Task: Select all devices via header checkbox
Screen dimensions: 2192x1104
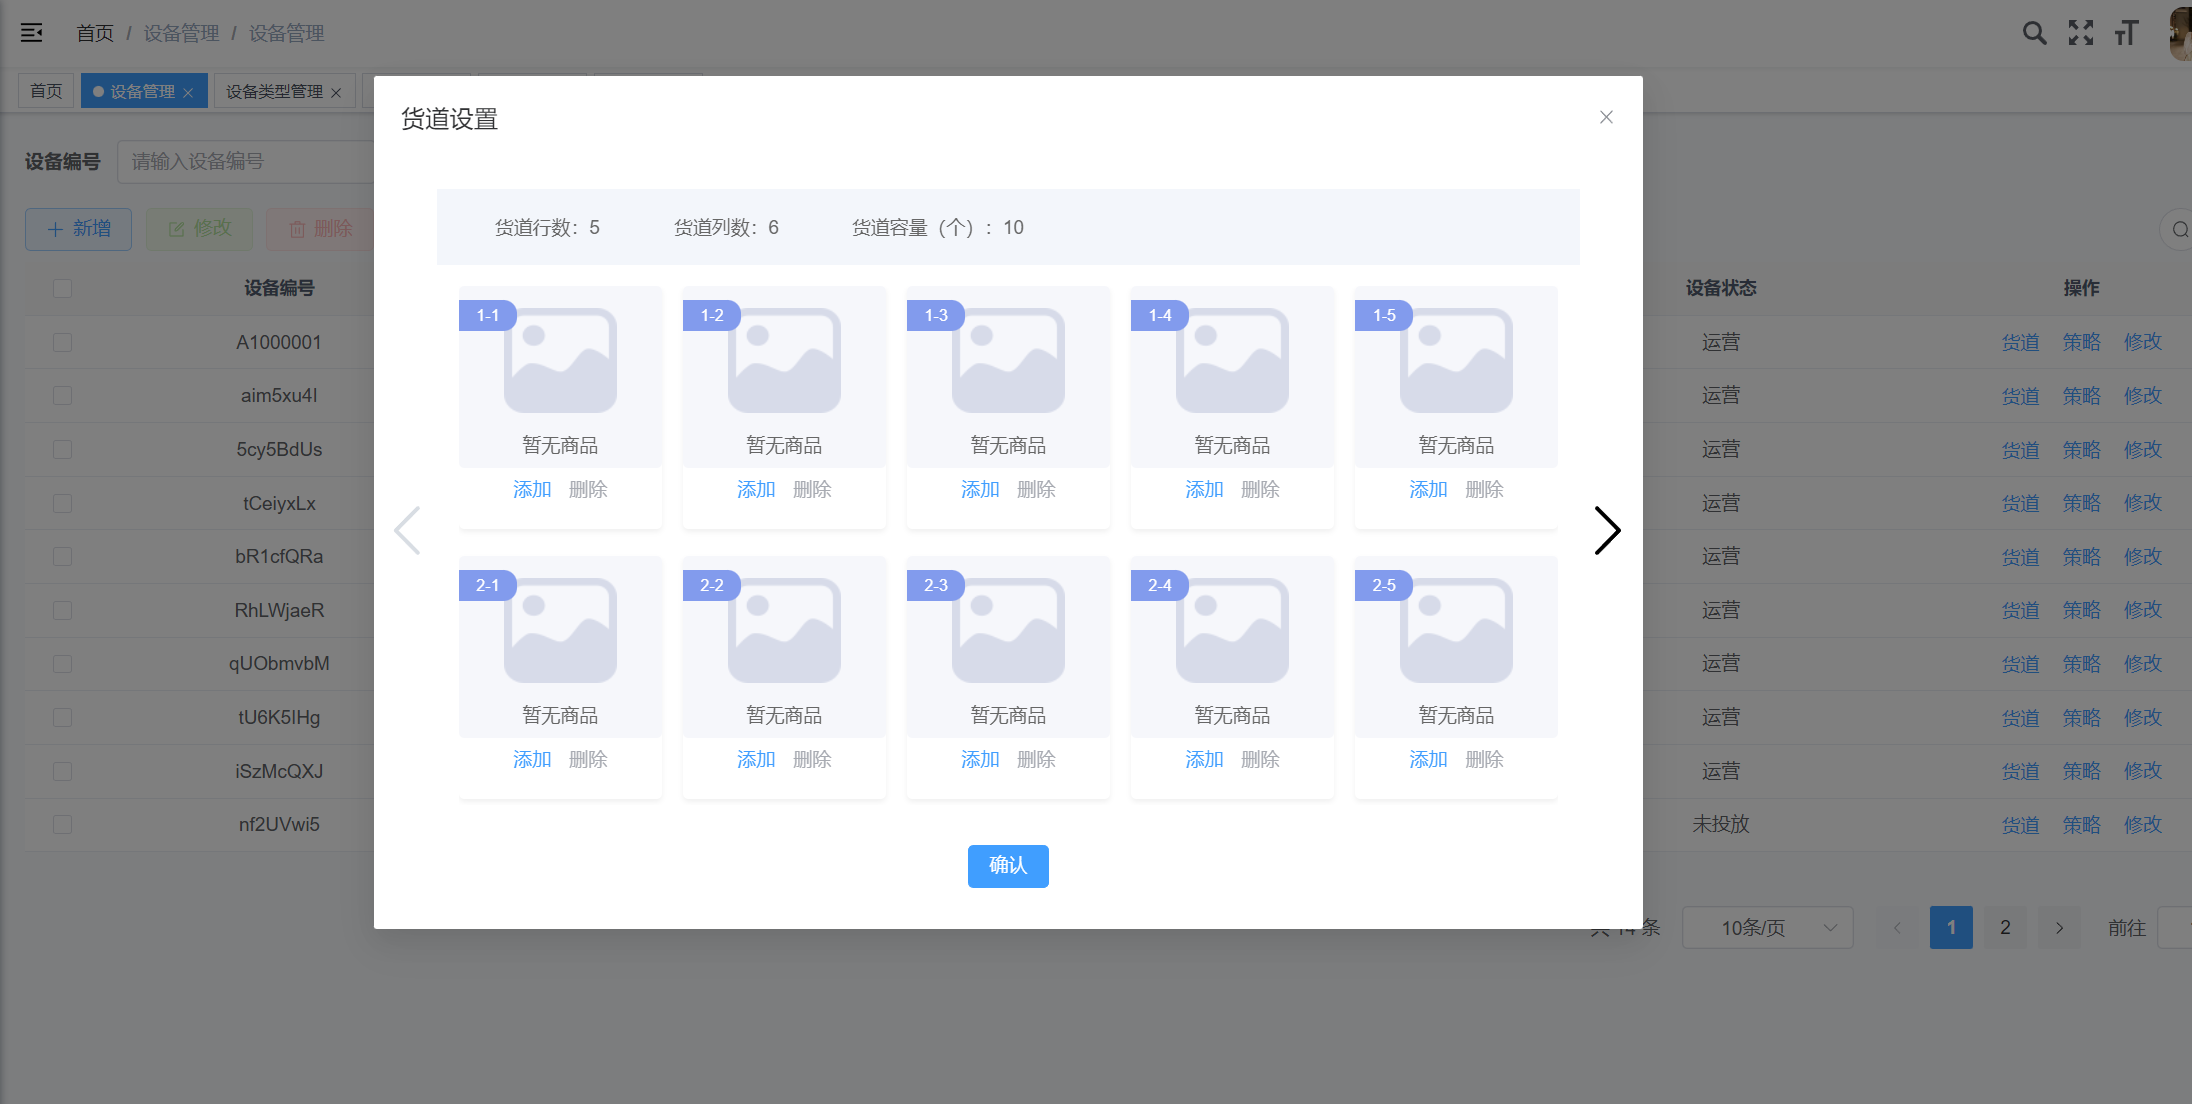Action: click(x=62, y=288)
